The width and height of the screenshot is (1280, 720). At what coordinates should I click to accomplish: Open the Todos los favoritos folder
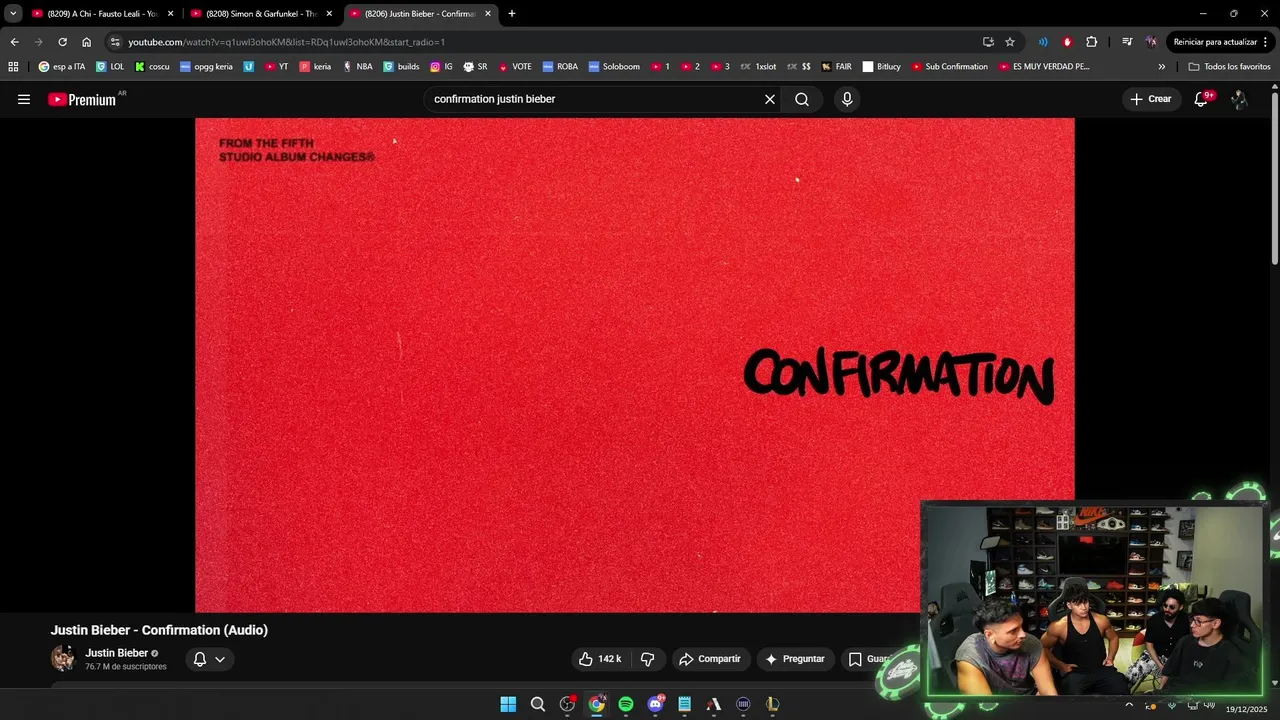click(1229, 67)
